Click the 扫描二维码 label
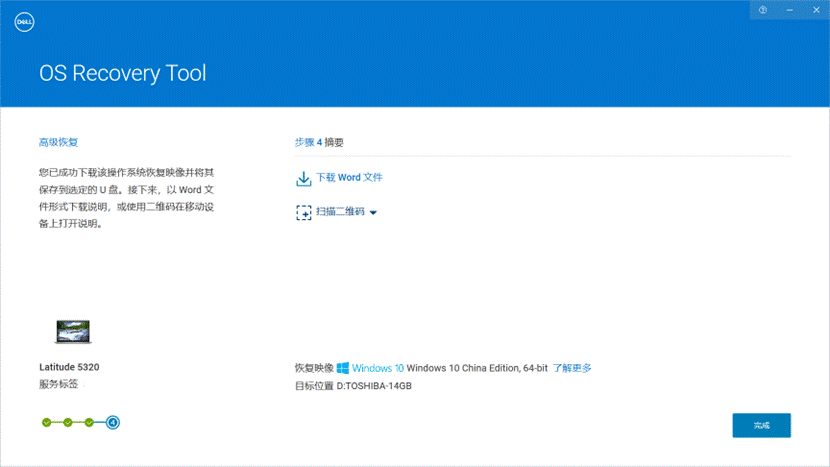Viewport: 830px width, 467px height. click(x=340, y=211)
